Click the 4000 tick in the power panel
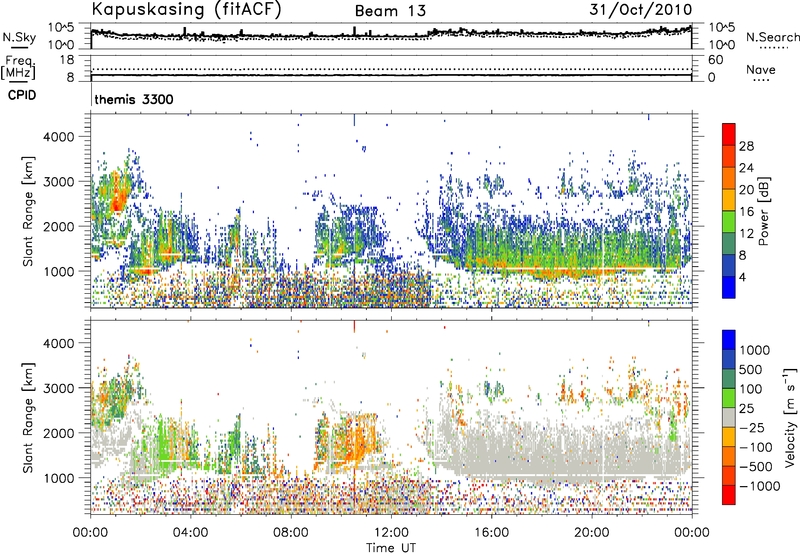 58,137
